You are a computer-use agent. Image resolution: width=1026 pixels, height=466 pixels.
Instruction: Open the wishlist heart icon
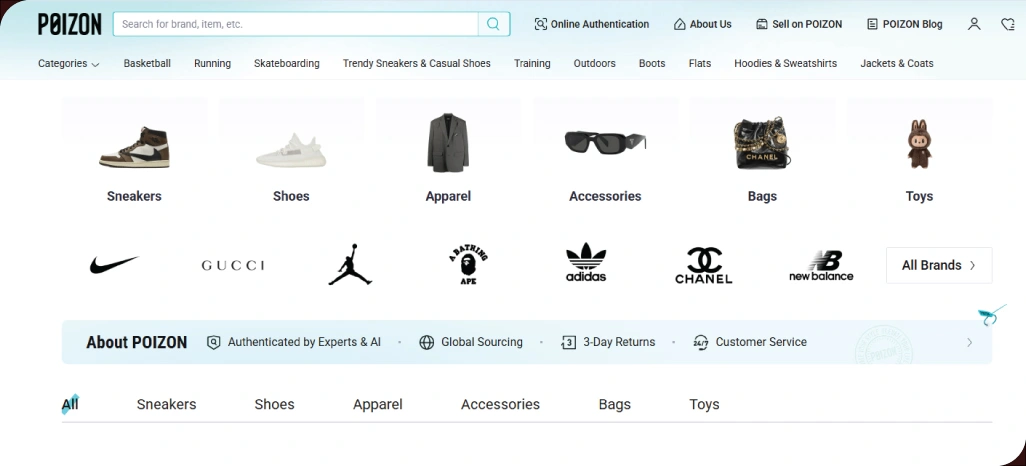tap(1008, 24)
